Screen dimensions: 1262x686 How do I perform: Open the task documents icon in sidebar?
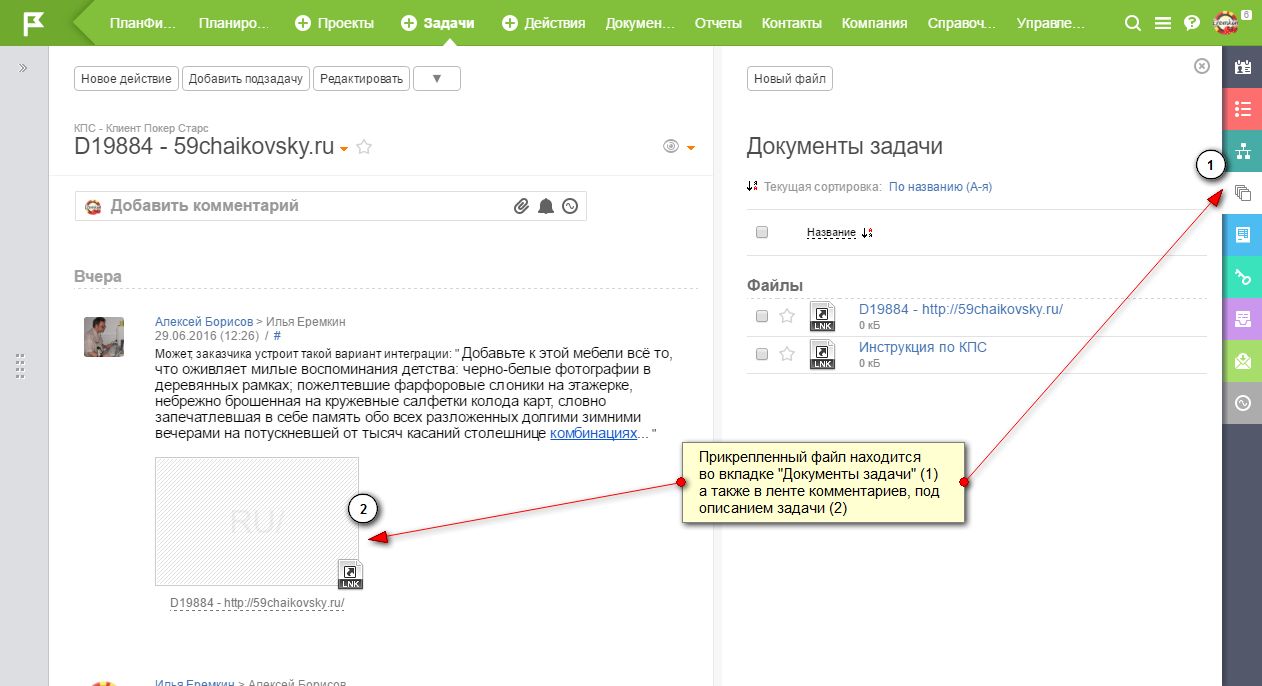click(1243, 193)
